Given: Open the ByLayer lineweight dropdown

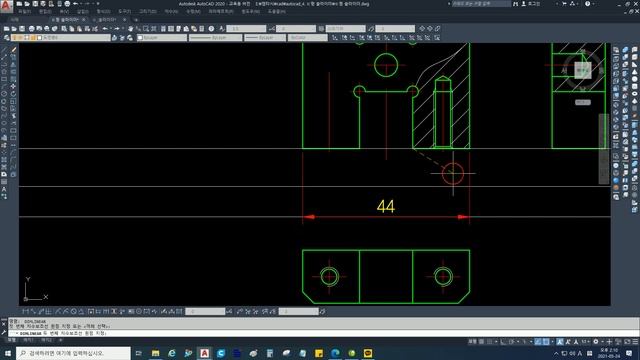Looking at the screenshot, I should click(265, 38).
